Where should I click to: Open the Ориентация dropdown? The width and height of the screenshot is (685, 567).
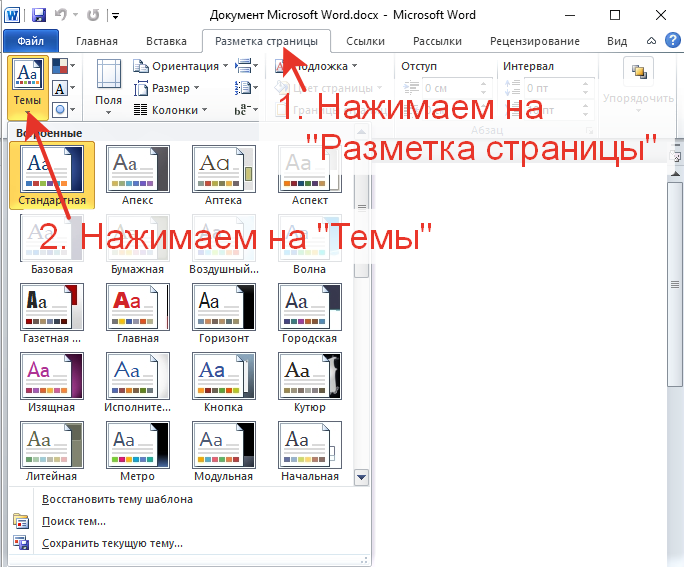point(181,66)
